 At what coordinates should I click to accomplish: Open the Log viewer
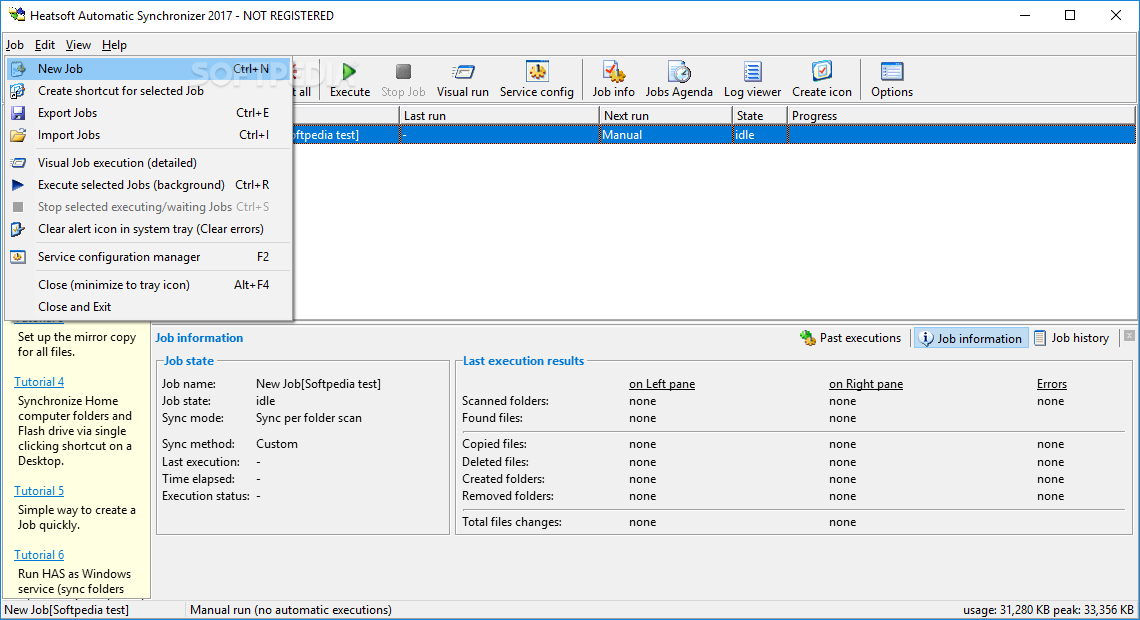coord(752,80)
